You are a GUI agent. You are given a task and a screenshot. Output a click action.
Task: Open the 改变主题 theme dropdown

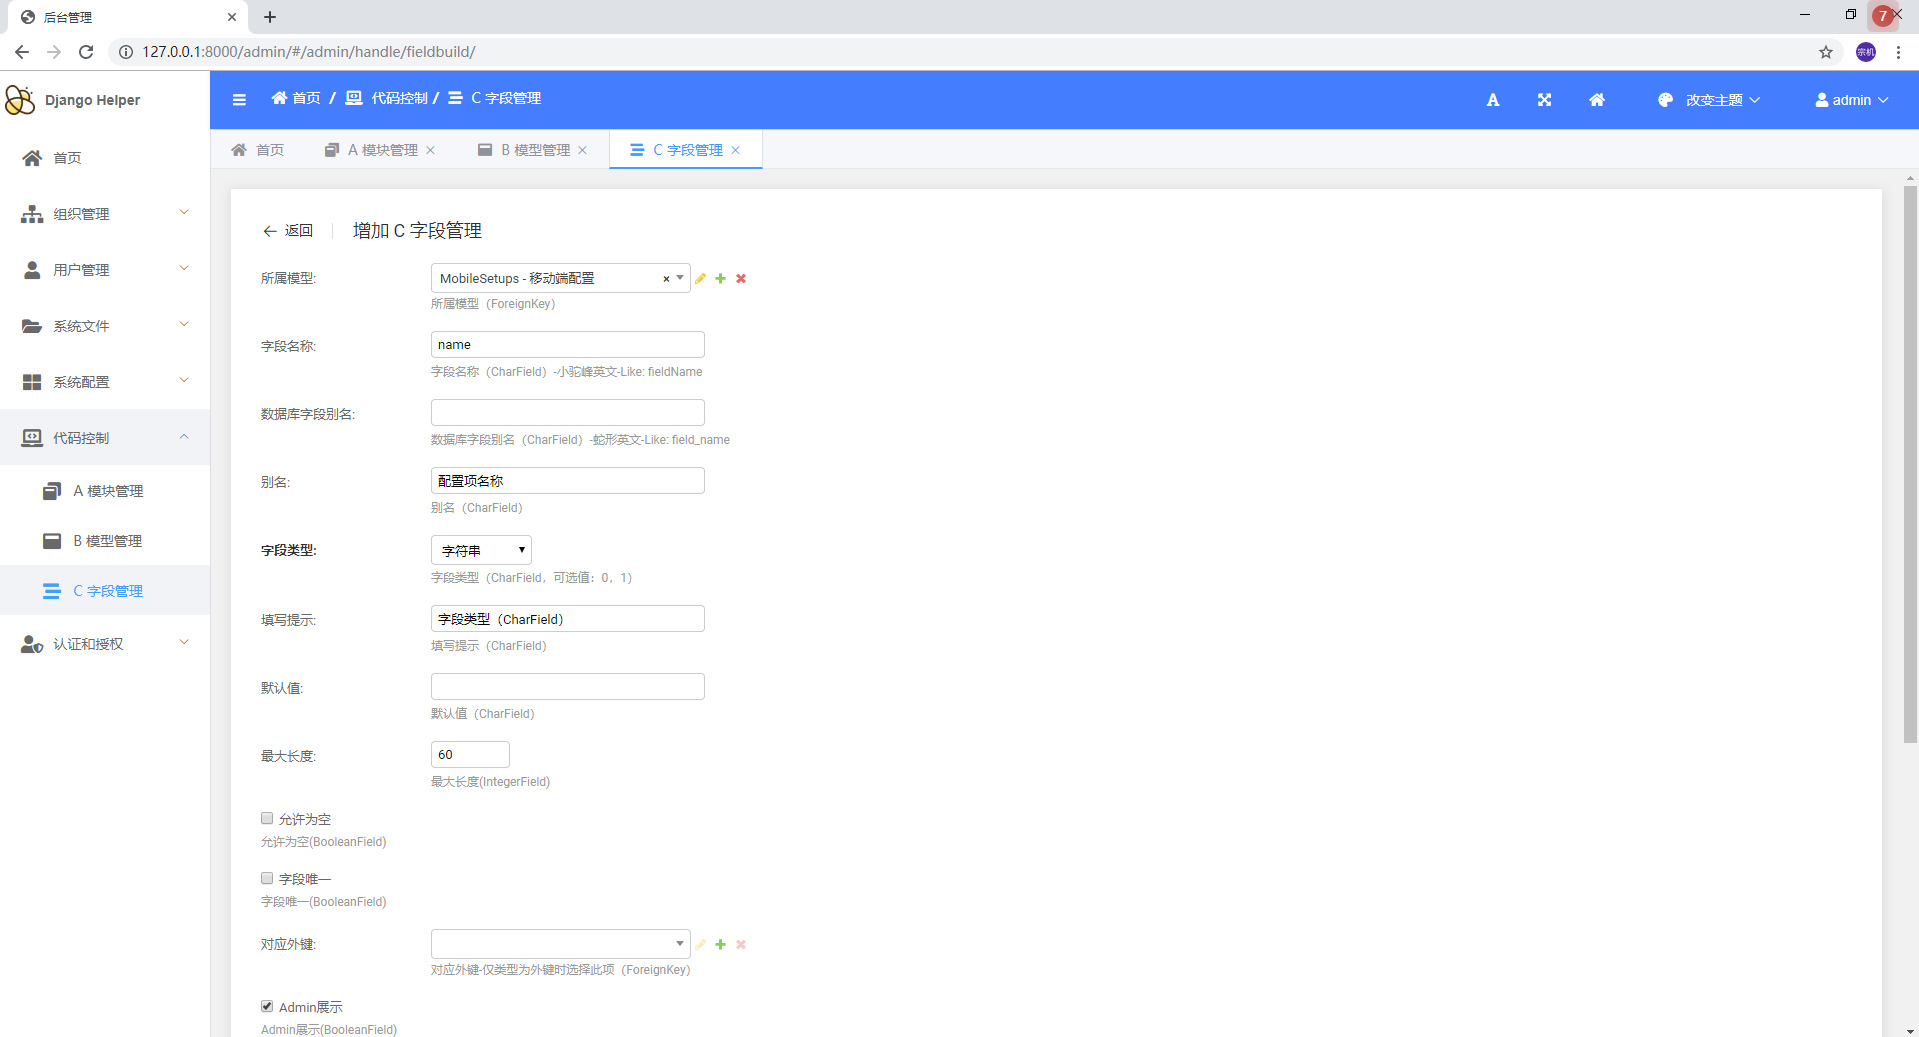coord(1711,100)
